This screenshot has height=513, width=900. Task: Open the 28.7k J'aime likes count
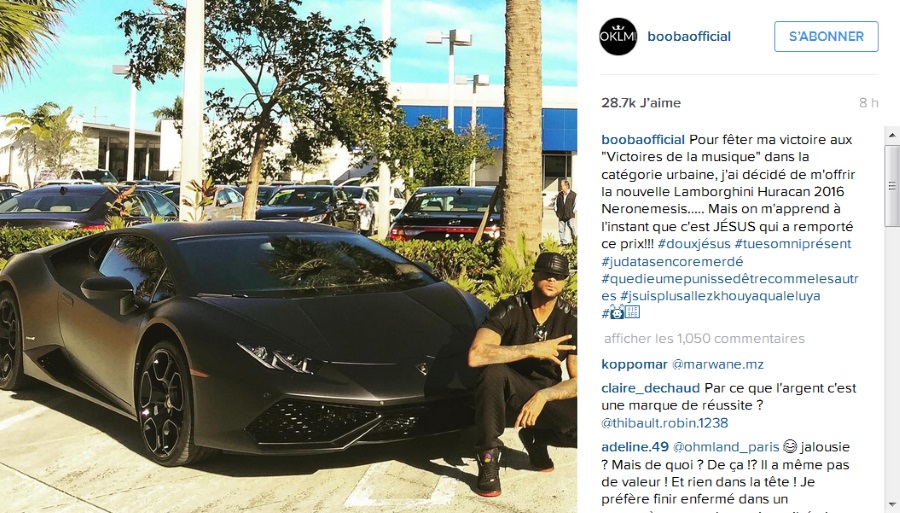pyautogui.click(x=641, y=103)
